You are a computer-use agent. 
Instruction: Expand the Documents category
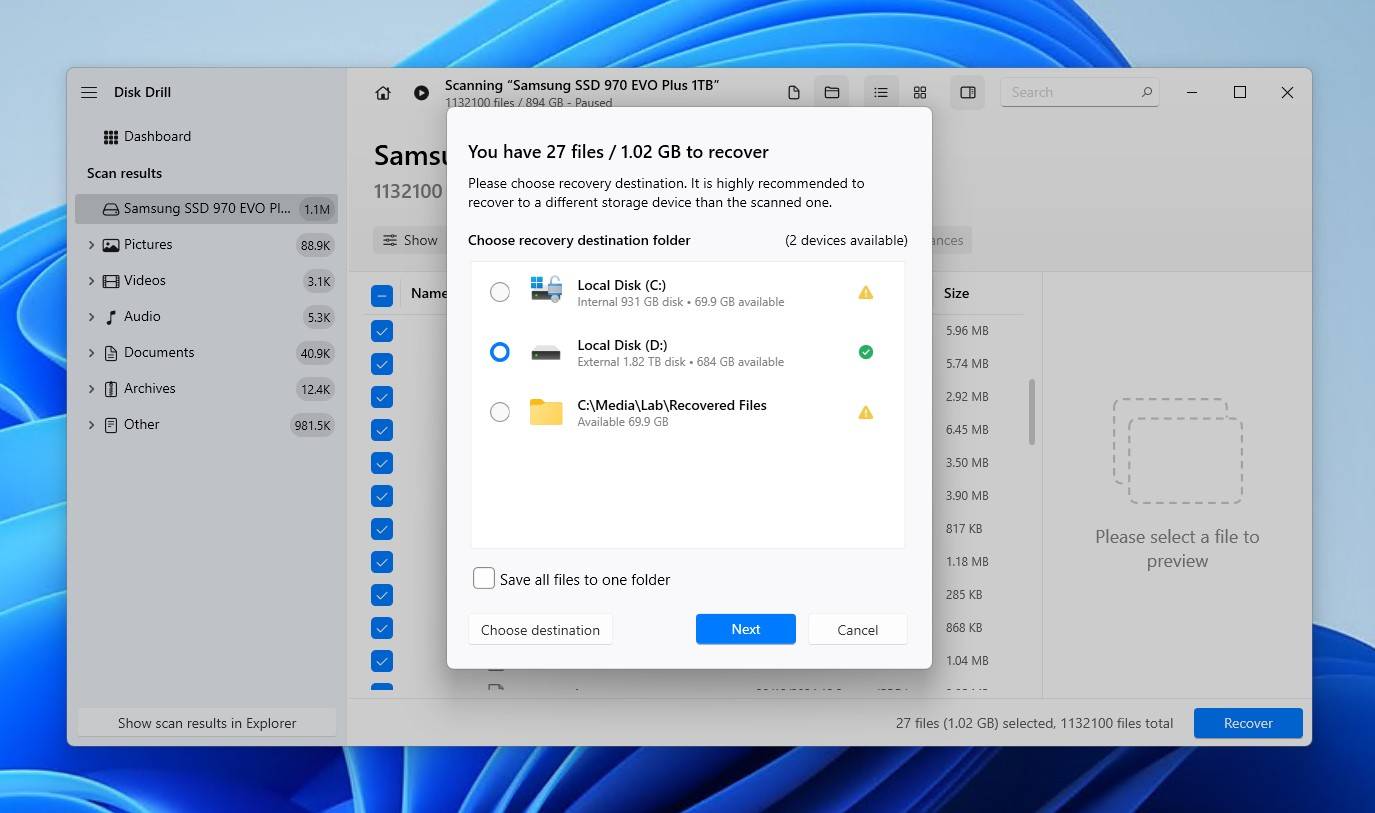tap(91, 352)
